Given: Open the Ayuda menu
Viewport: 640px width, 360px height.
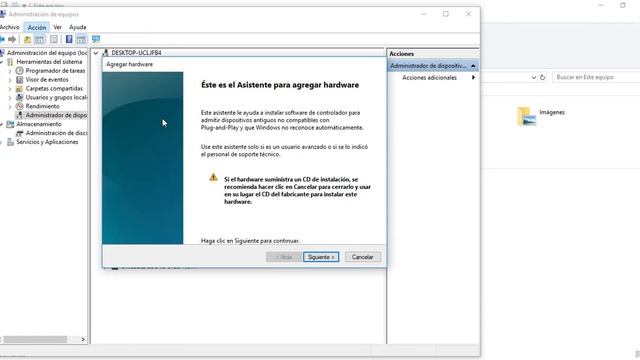Looking at the screenshot, I should [78, 27].
